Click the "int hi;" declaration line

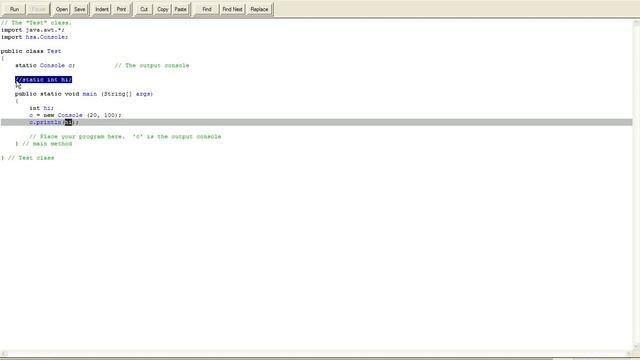coord(41,108)
